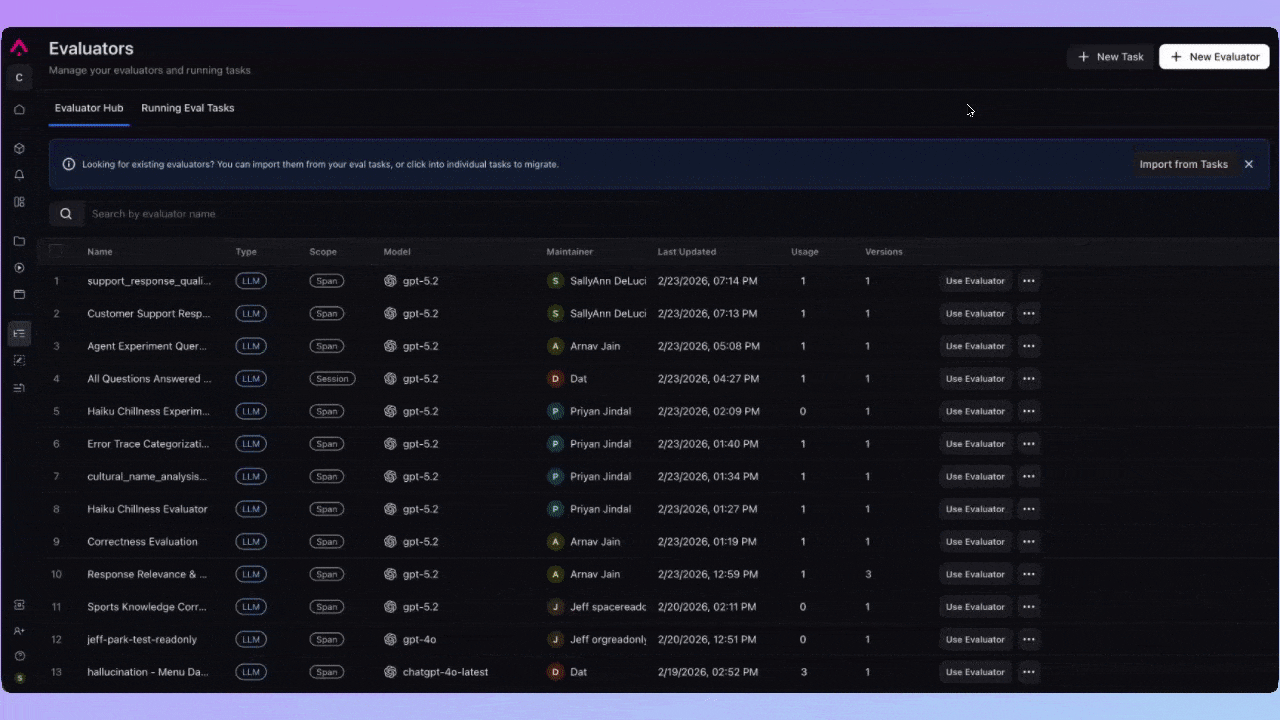Open the actions menu for support_response_quali row
Viewport: 1280px width, 720px height.
1028,281
